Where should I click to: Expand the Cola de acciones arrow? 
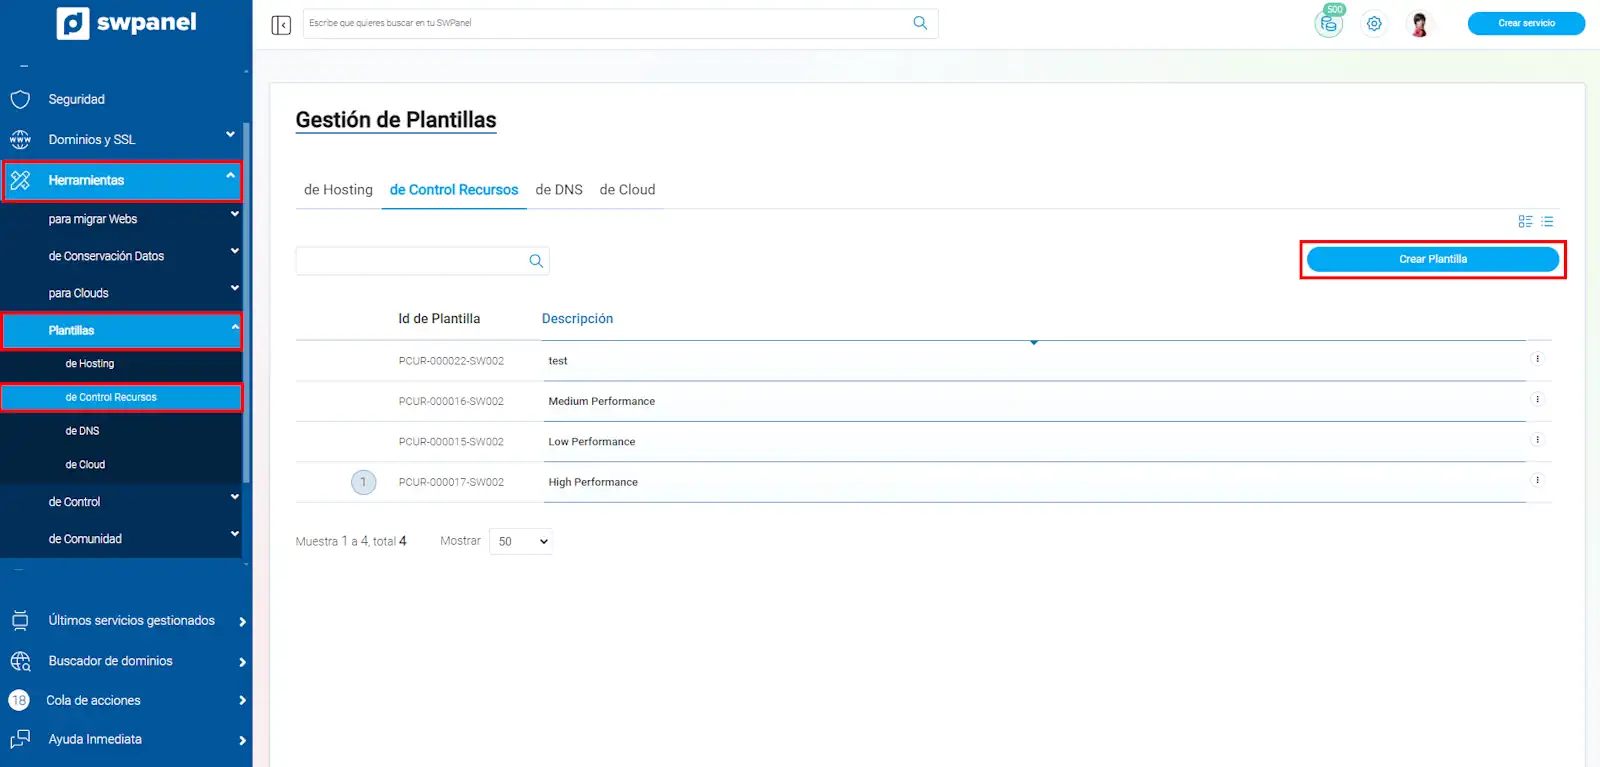[x=242, y=701]
